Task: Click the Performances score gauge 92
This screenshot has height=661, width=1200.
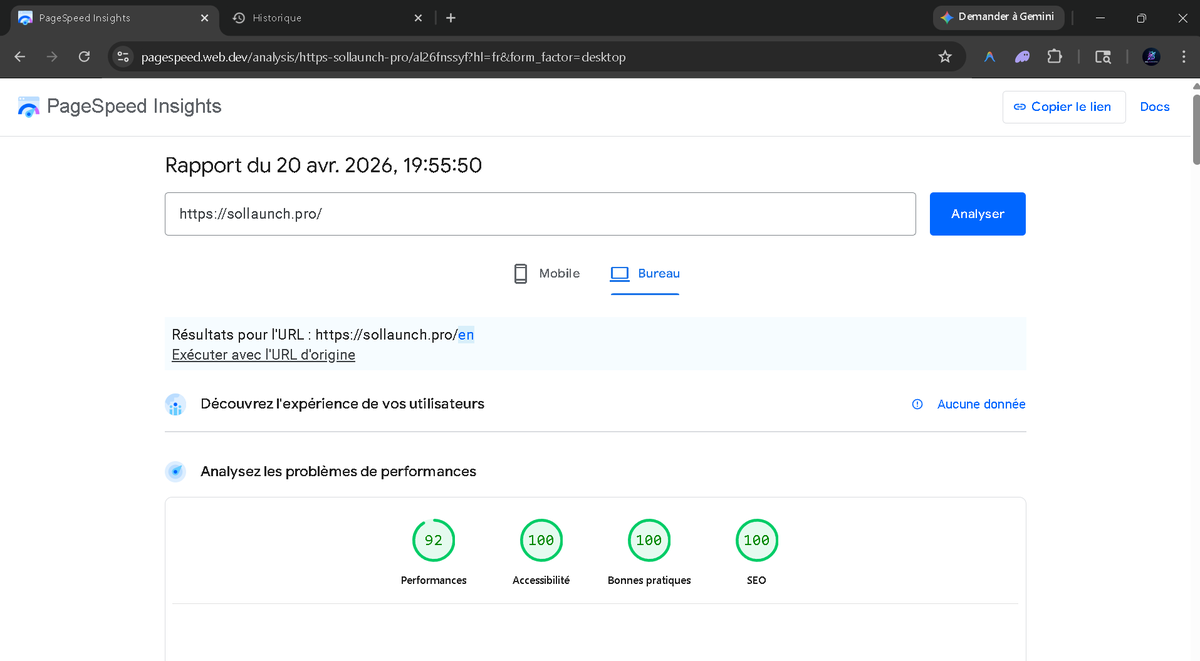Action: pos(433,540)
